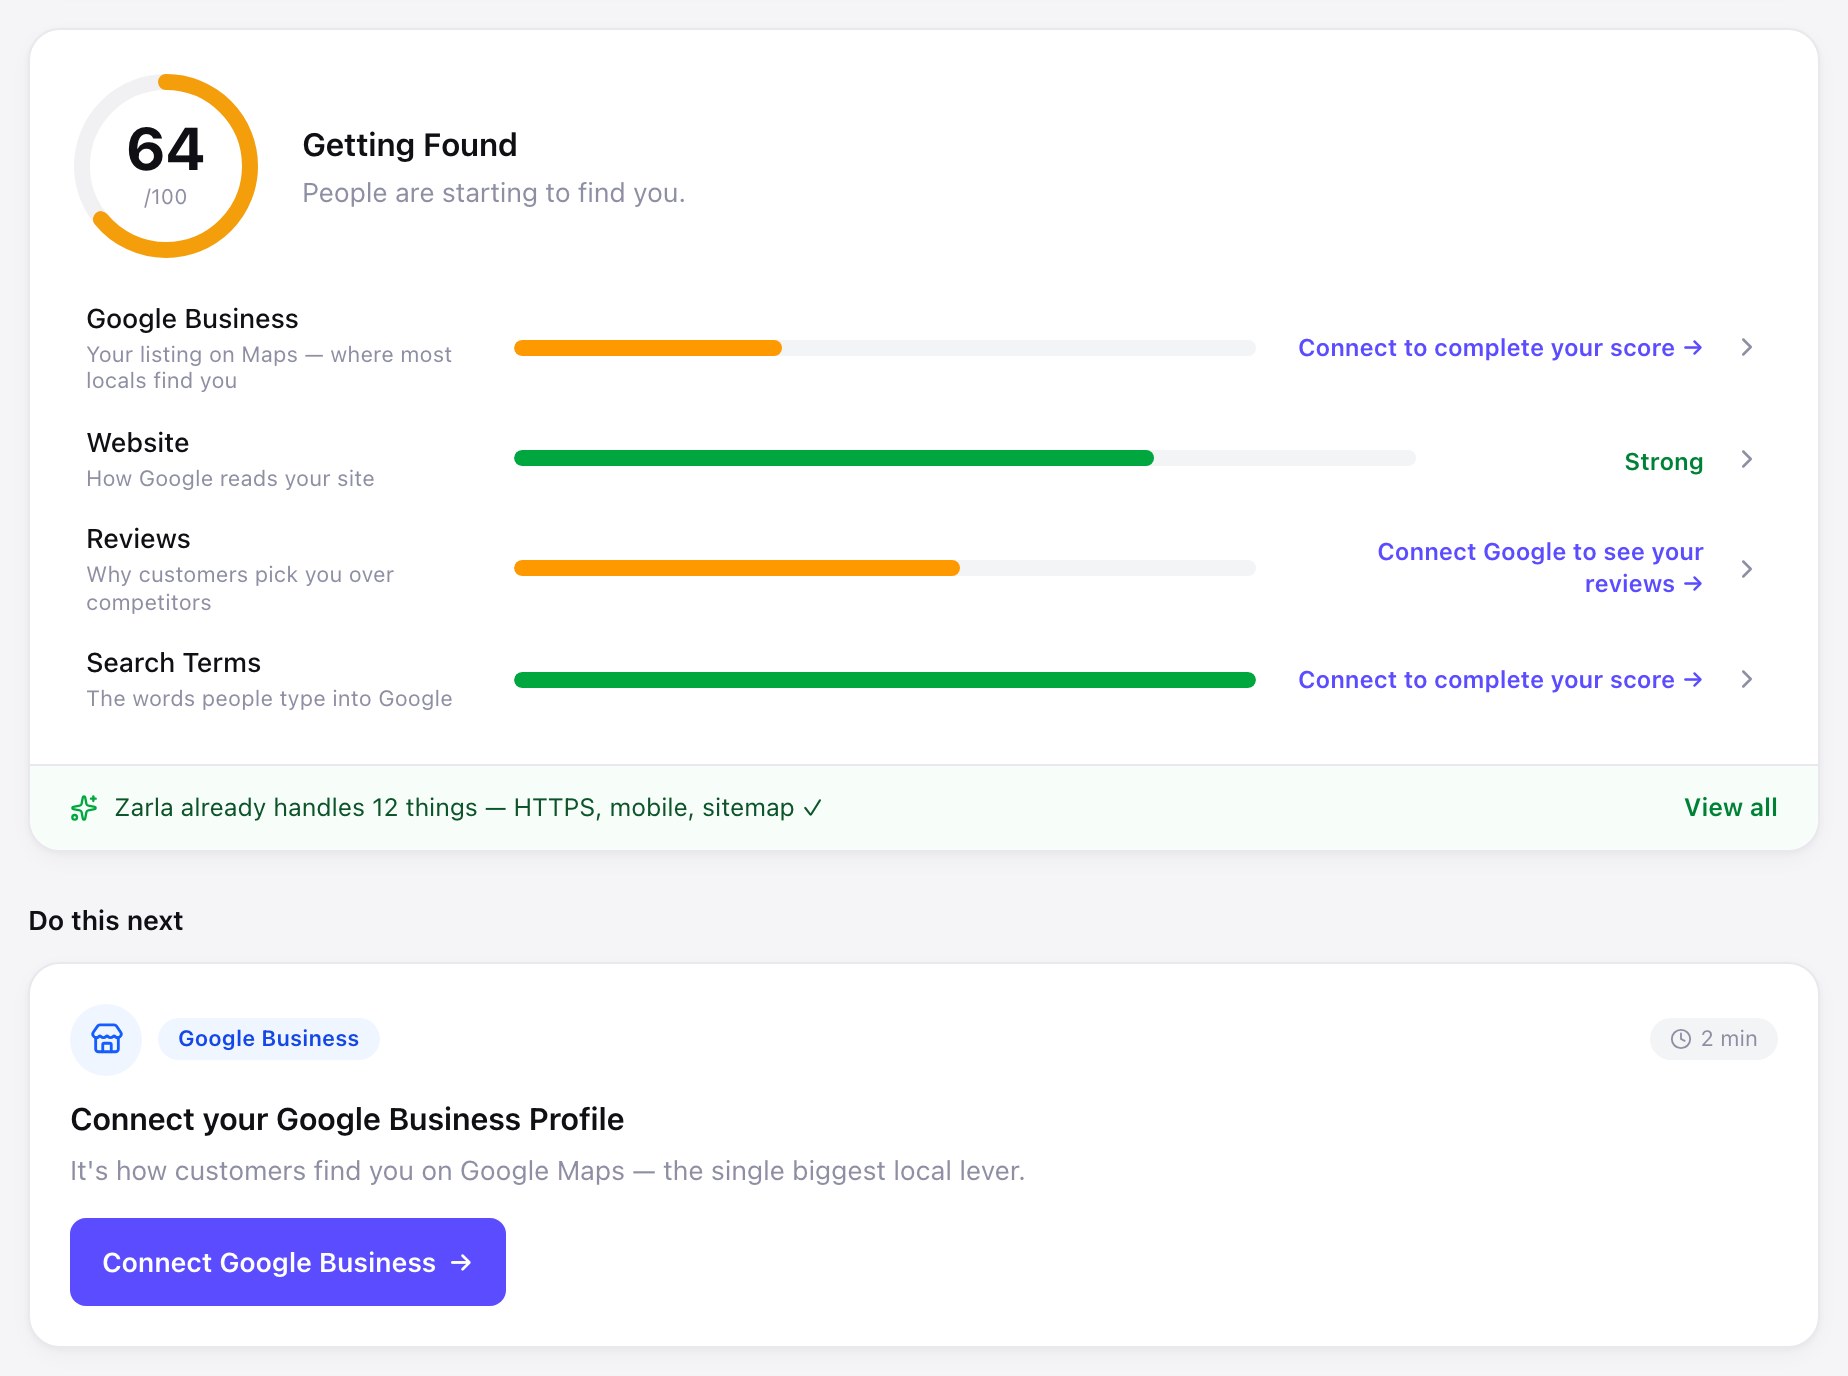Click the 'Strong' status label
The image size is (1848, 1376).
click(1663, 462)
